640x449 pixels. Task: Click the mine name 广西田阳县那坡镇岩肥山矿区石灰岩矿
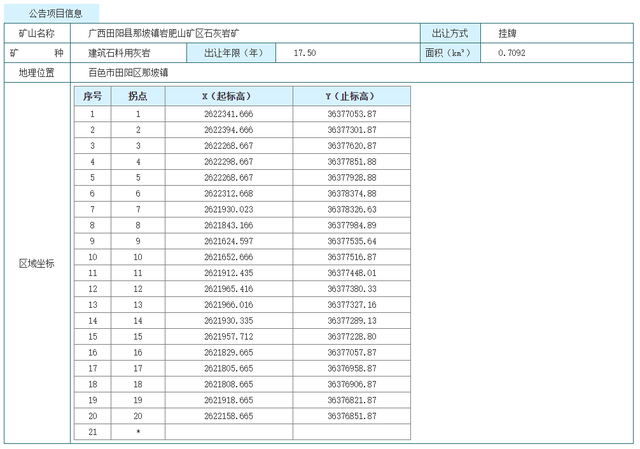164,33
